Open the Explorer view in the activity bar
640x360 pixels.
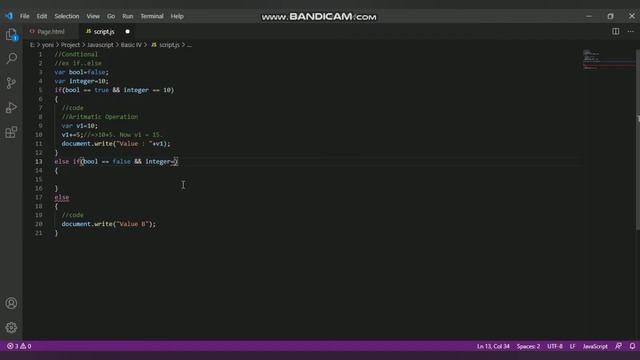[x=11, y=35]
